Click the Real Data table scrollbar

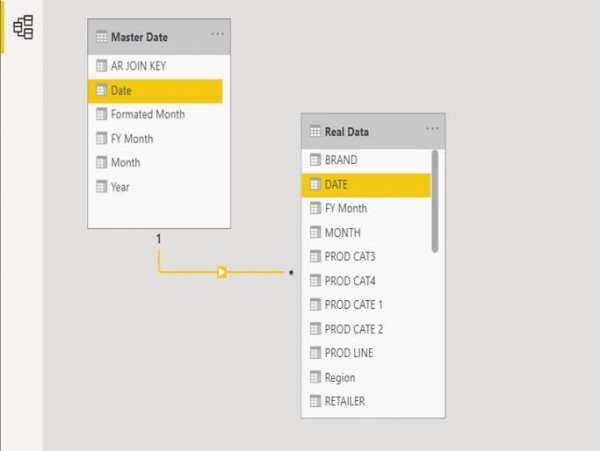click(x=435, y=202)
